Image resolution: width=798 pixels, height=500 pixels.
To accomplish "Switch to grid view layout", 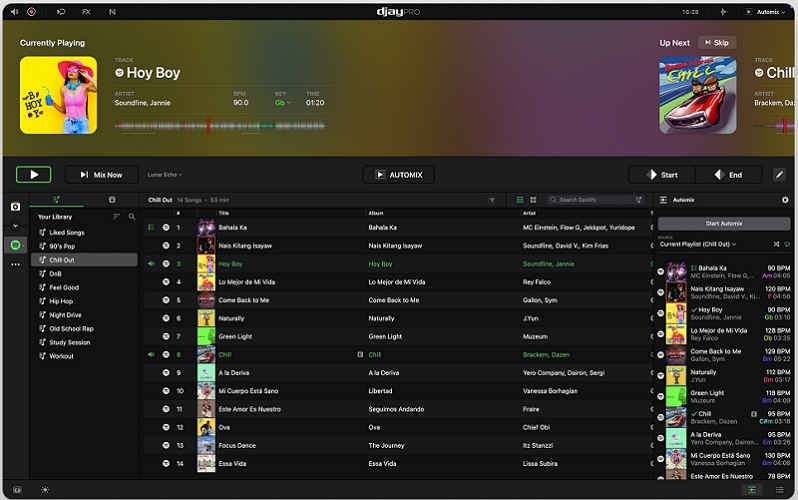I will tap(533, 200).
